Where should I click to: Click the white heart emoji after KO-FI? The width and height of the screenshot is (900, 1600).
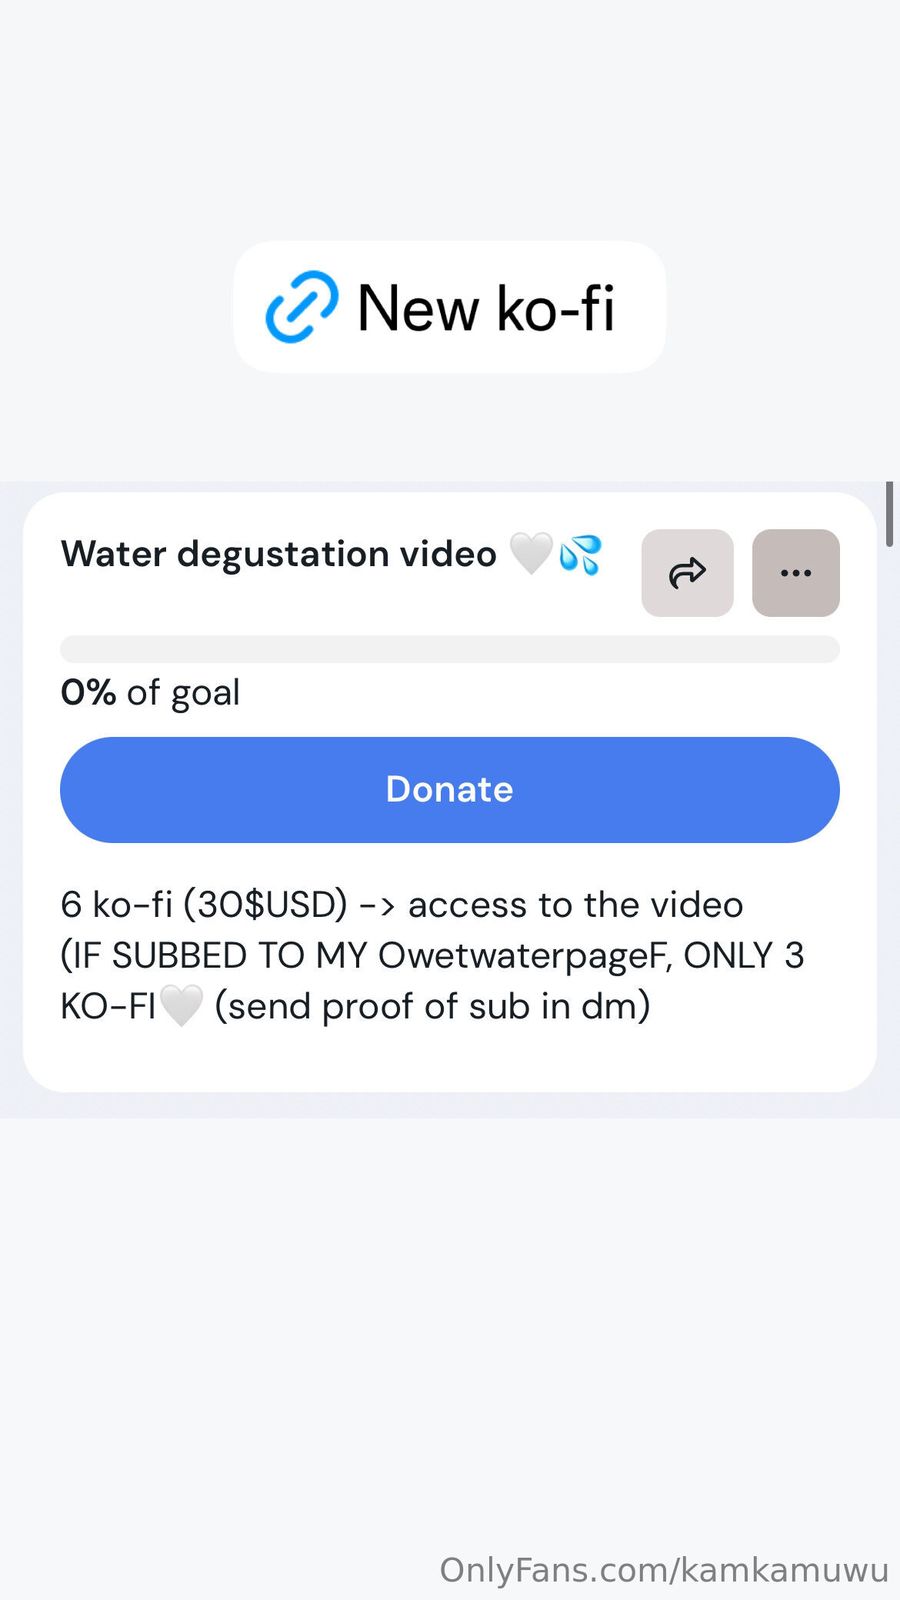181,1006
